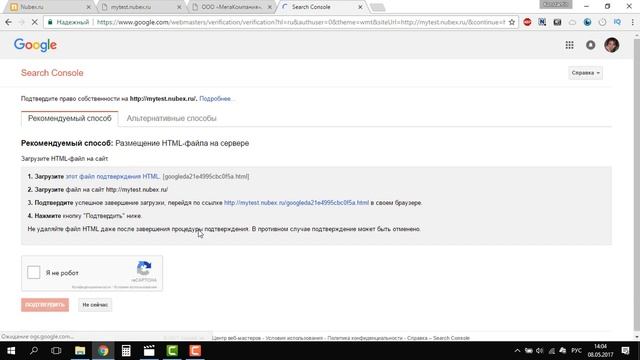Open taskbar search magnifier
This screenshot has width=640, height=360.
coord(34,351)
